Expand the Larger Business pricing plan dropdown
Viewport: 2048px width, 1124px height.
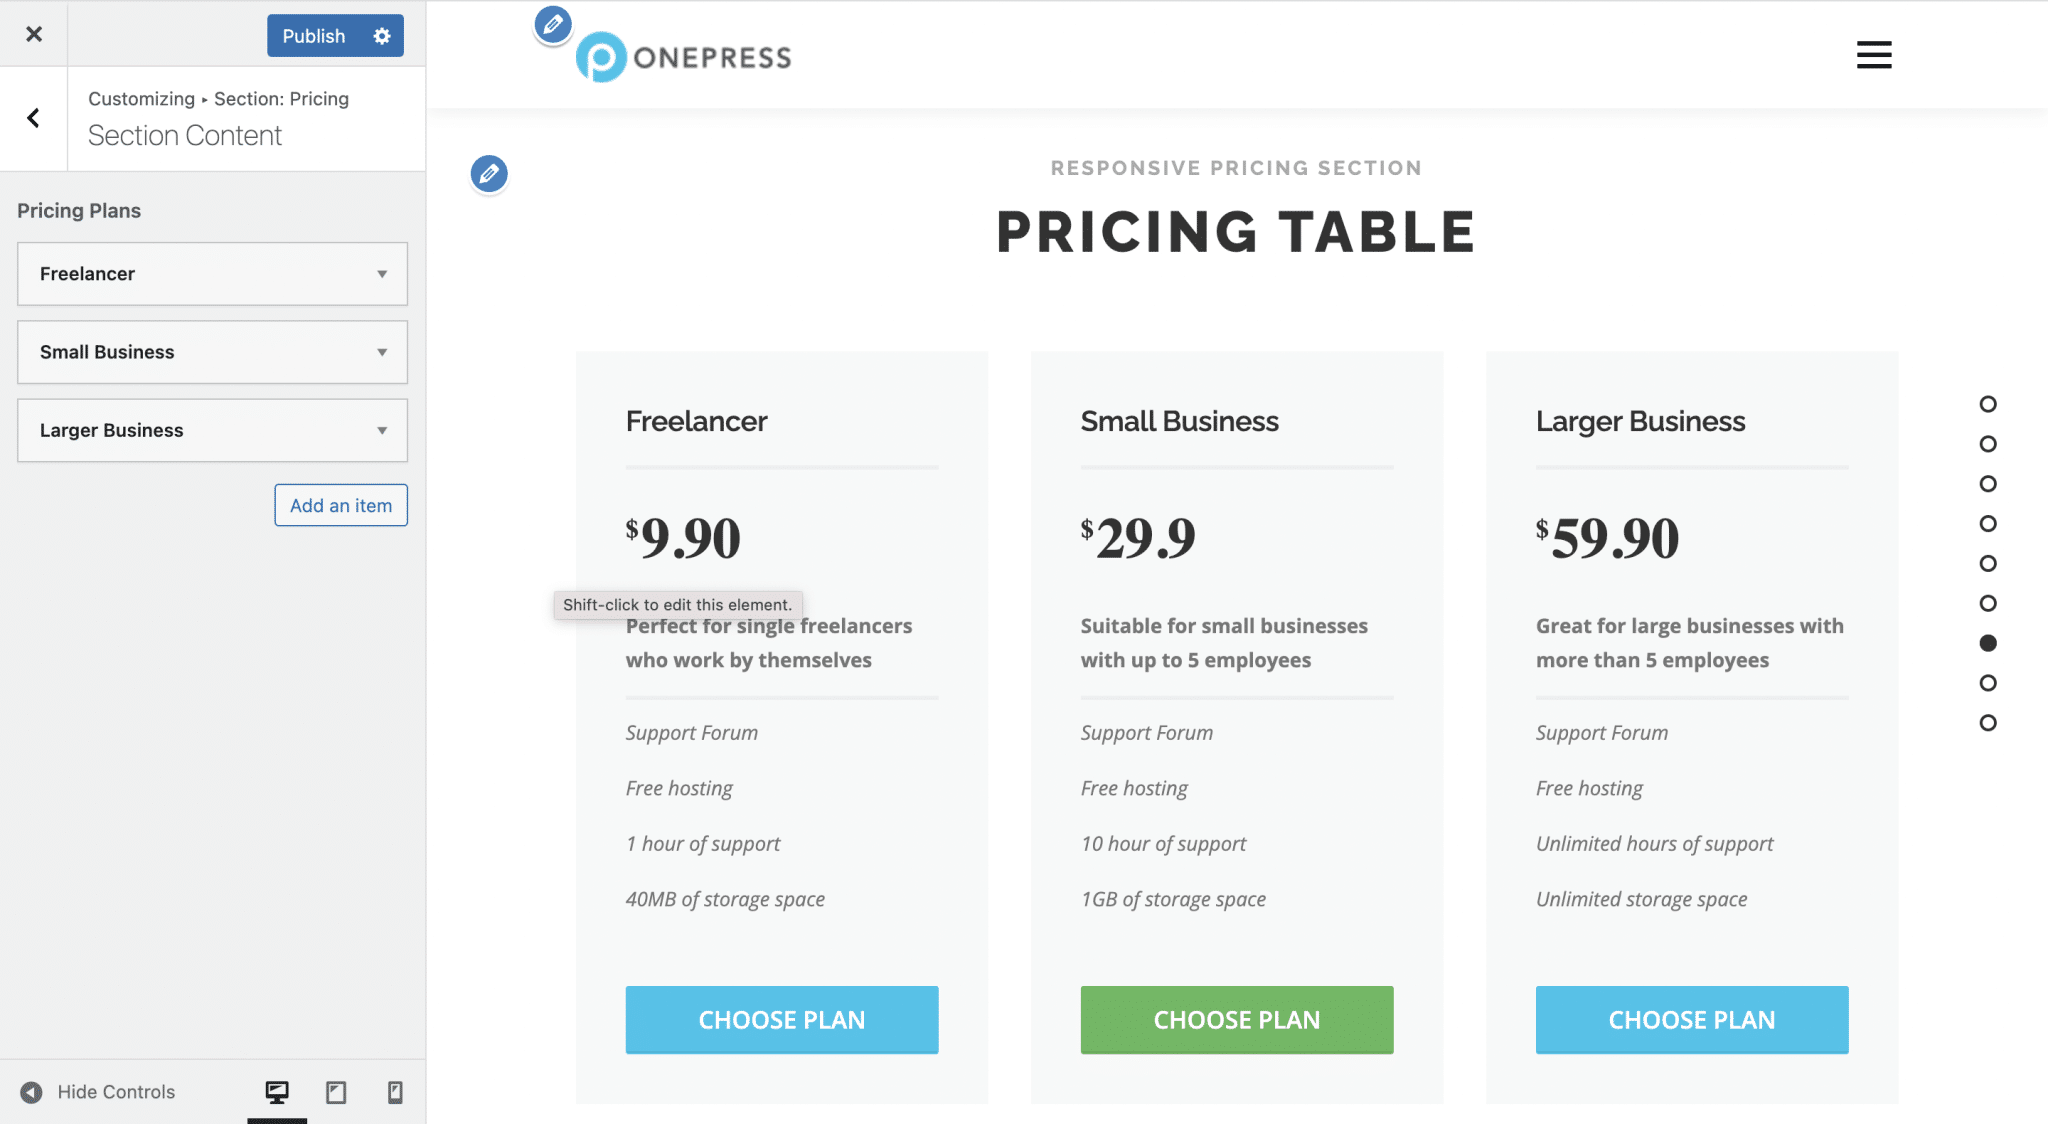(381, 430)
